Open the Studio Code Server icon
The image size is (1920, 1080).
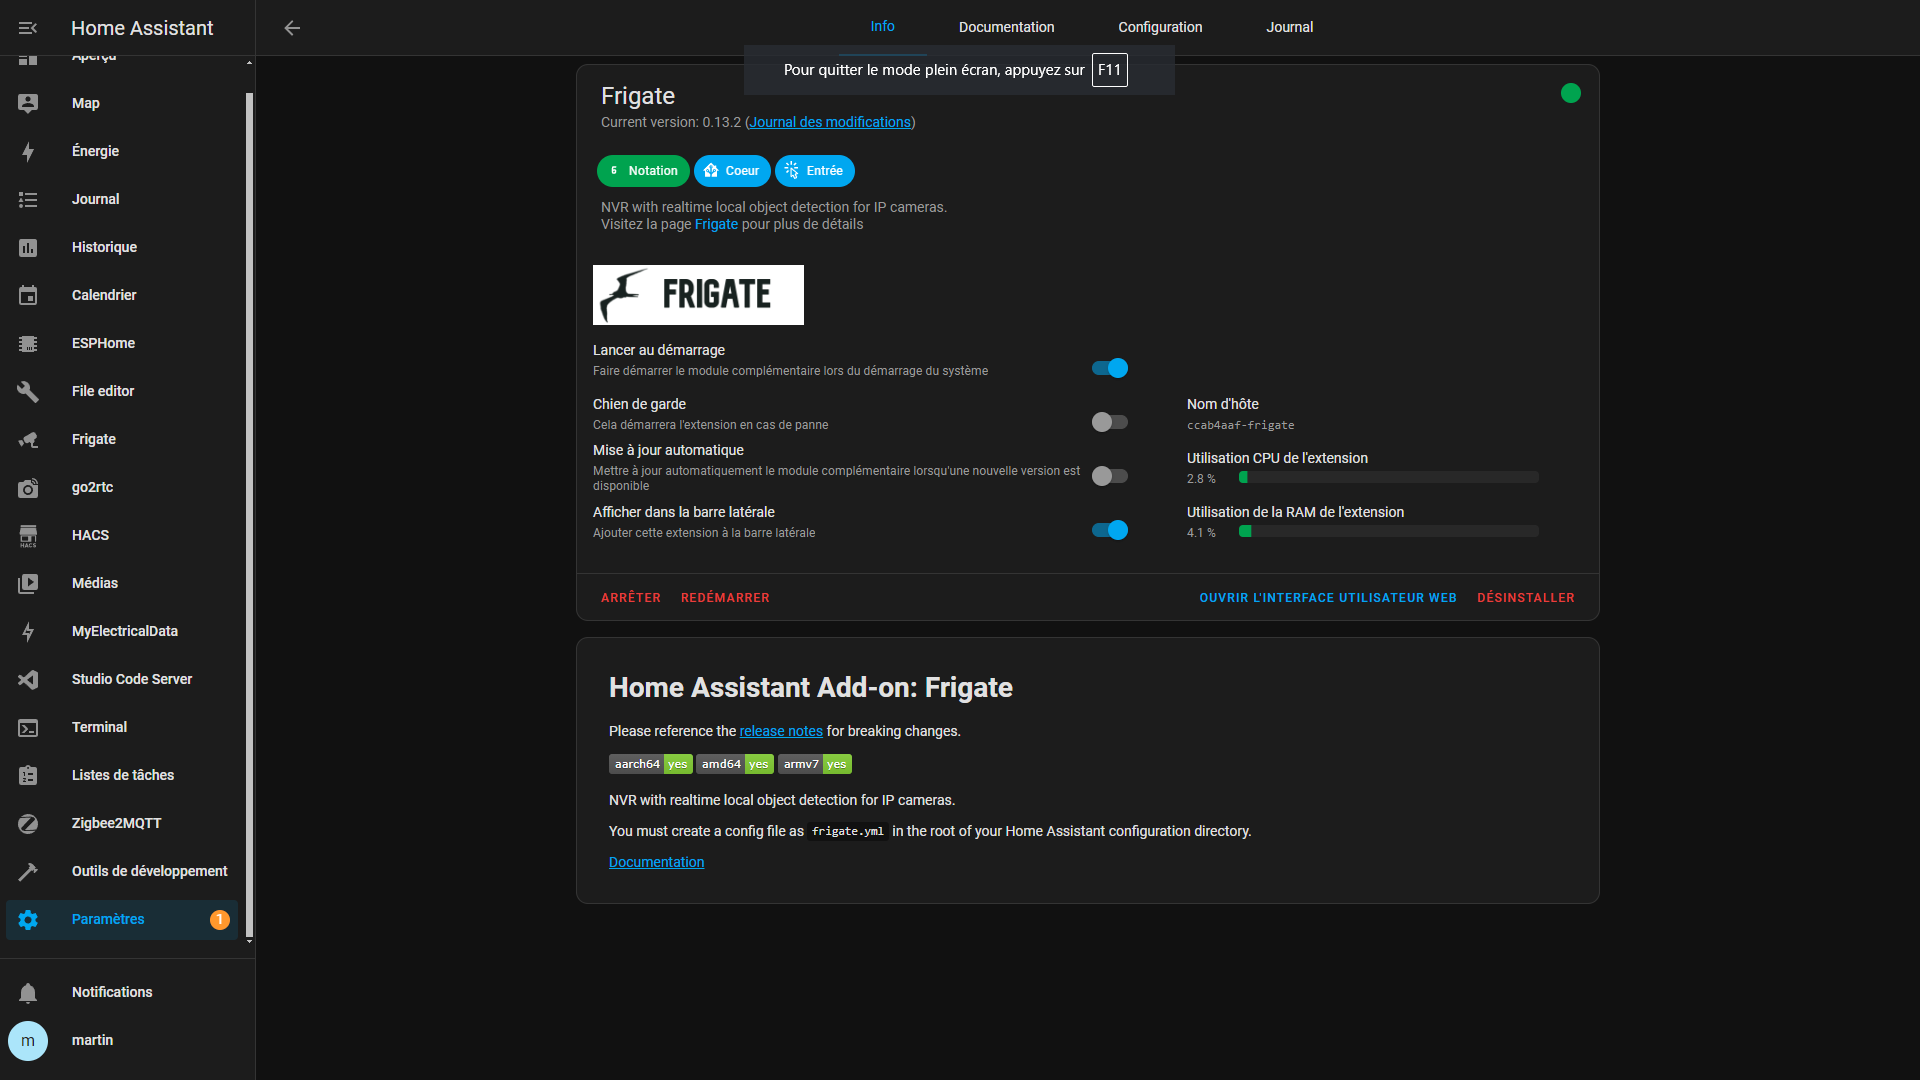28,680
